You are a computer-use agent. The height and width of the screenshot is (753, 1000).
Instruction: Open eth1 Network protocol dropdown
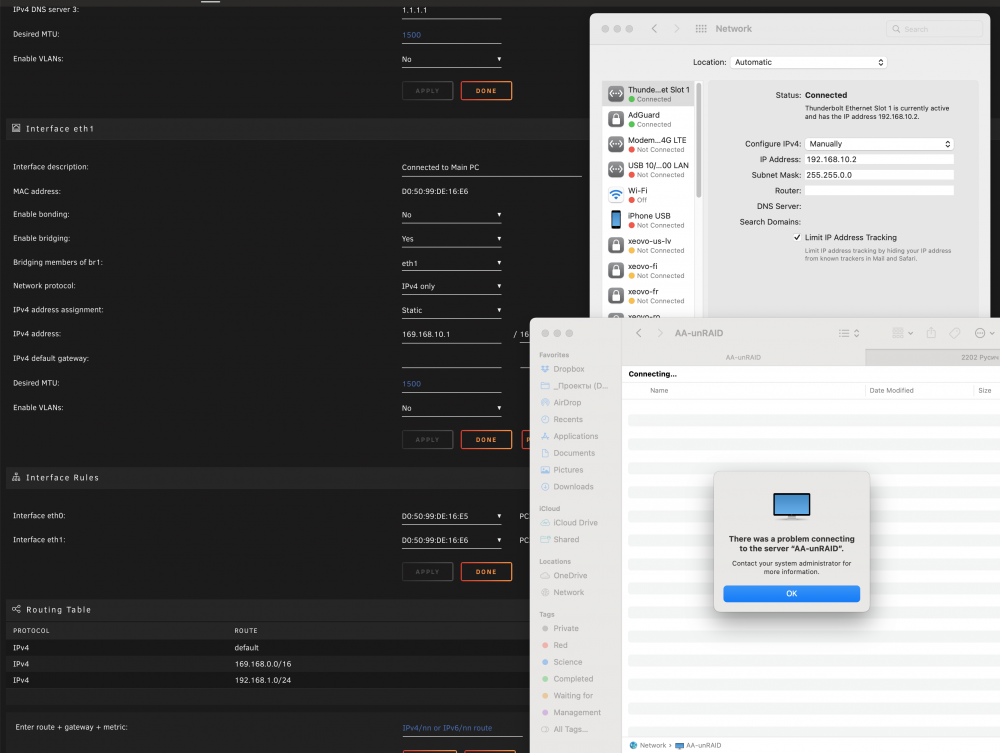pos(451,286)
